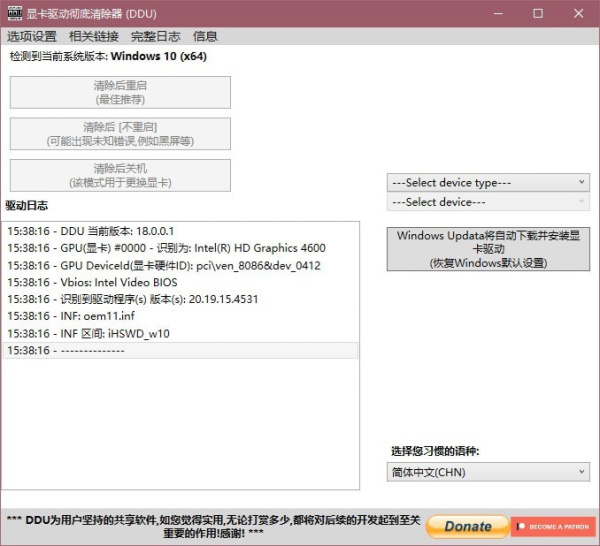Open the 简体中文(CHN) language dropdown
The width and height of the screenshot is (600, 546).
488,472
